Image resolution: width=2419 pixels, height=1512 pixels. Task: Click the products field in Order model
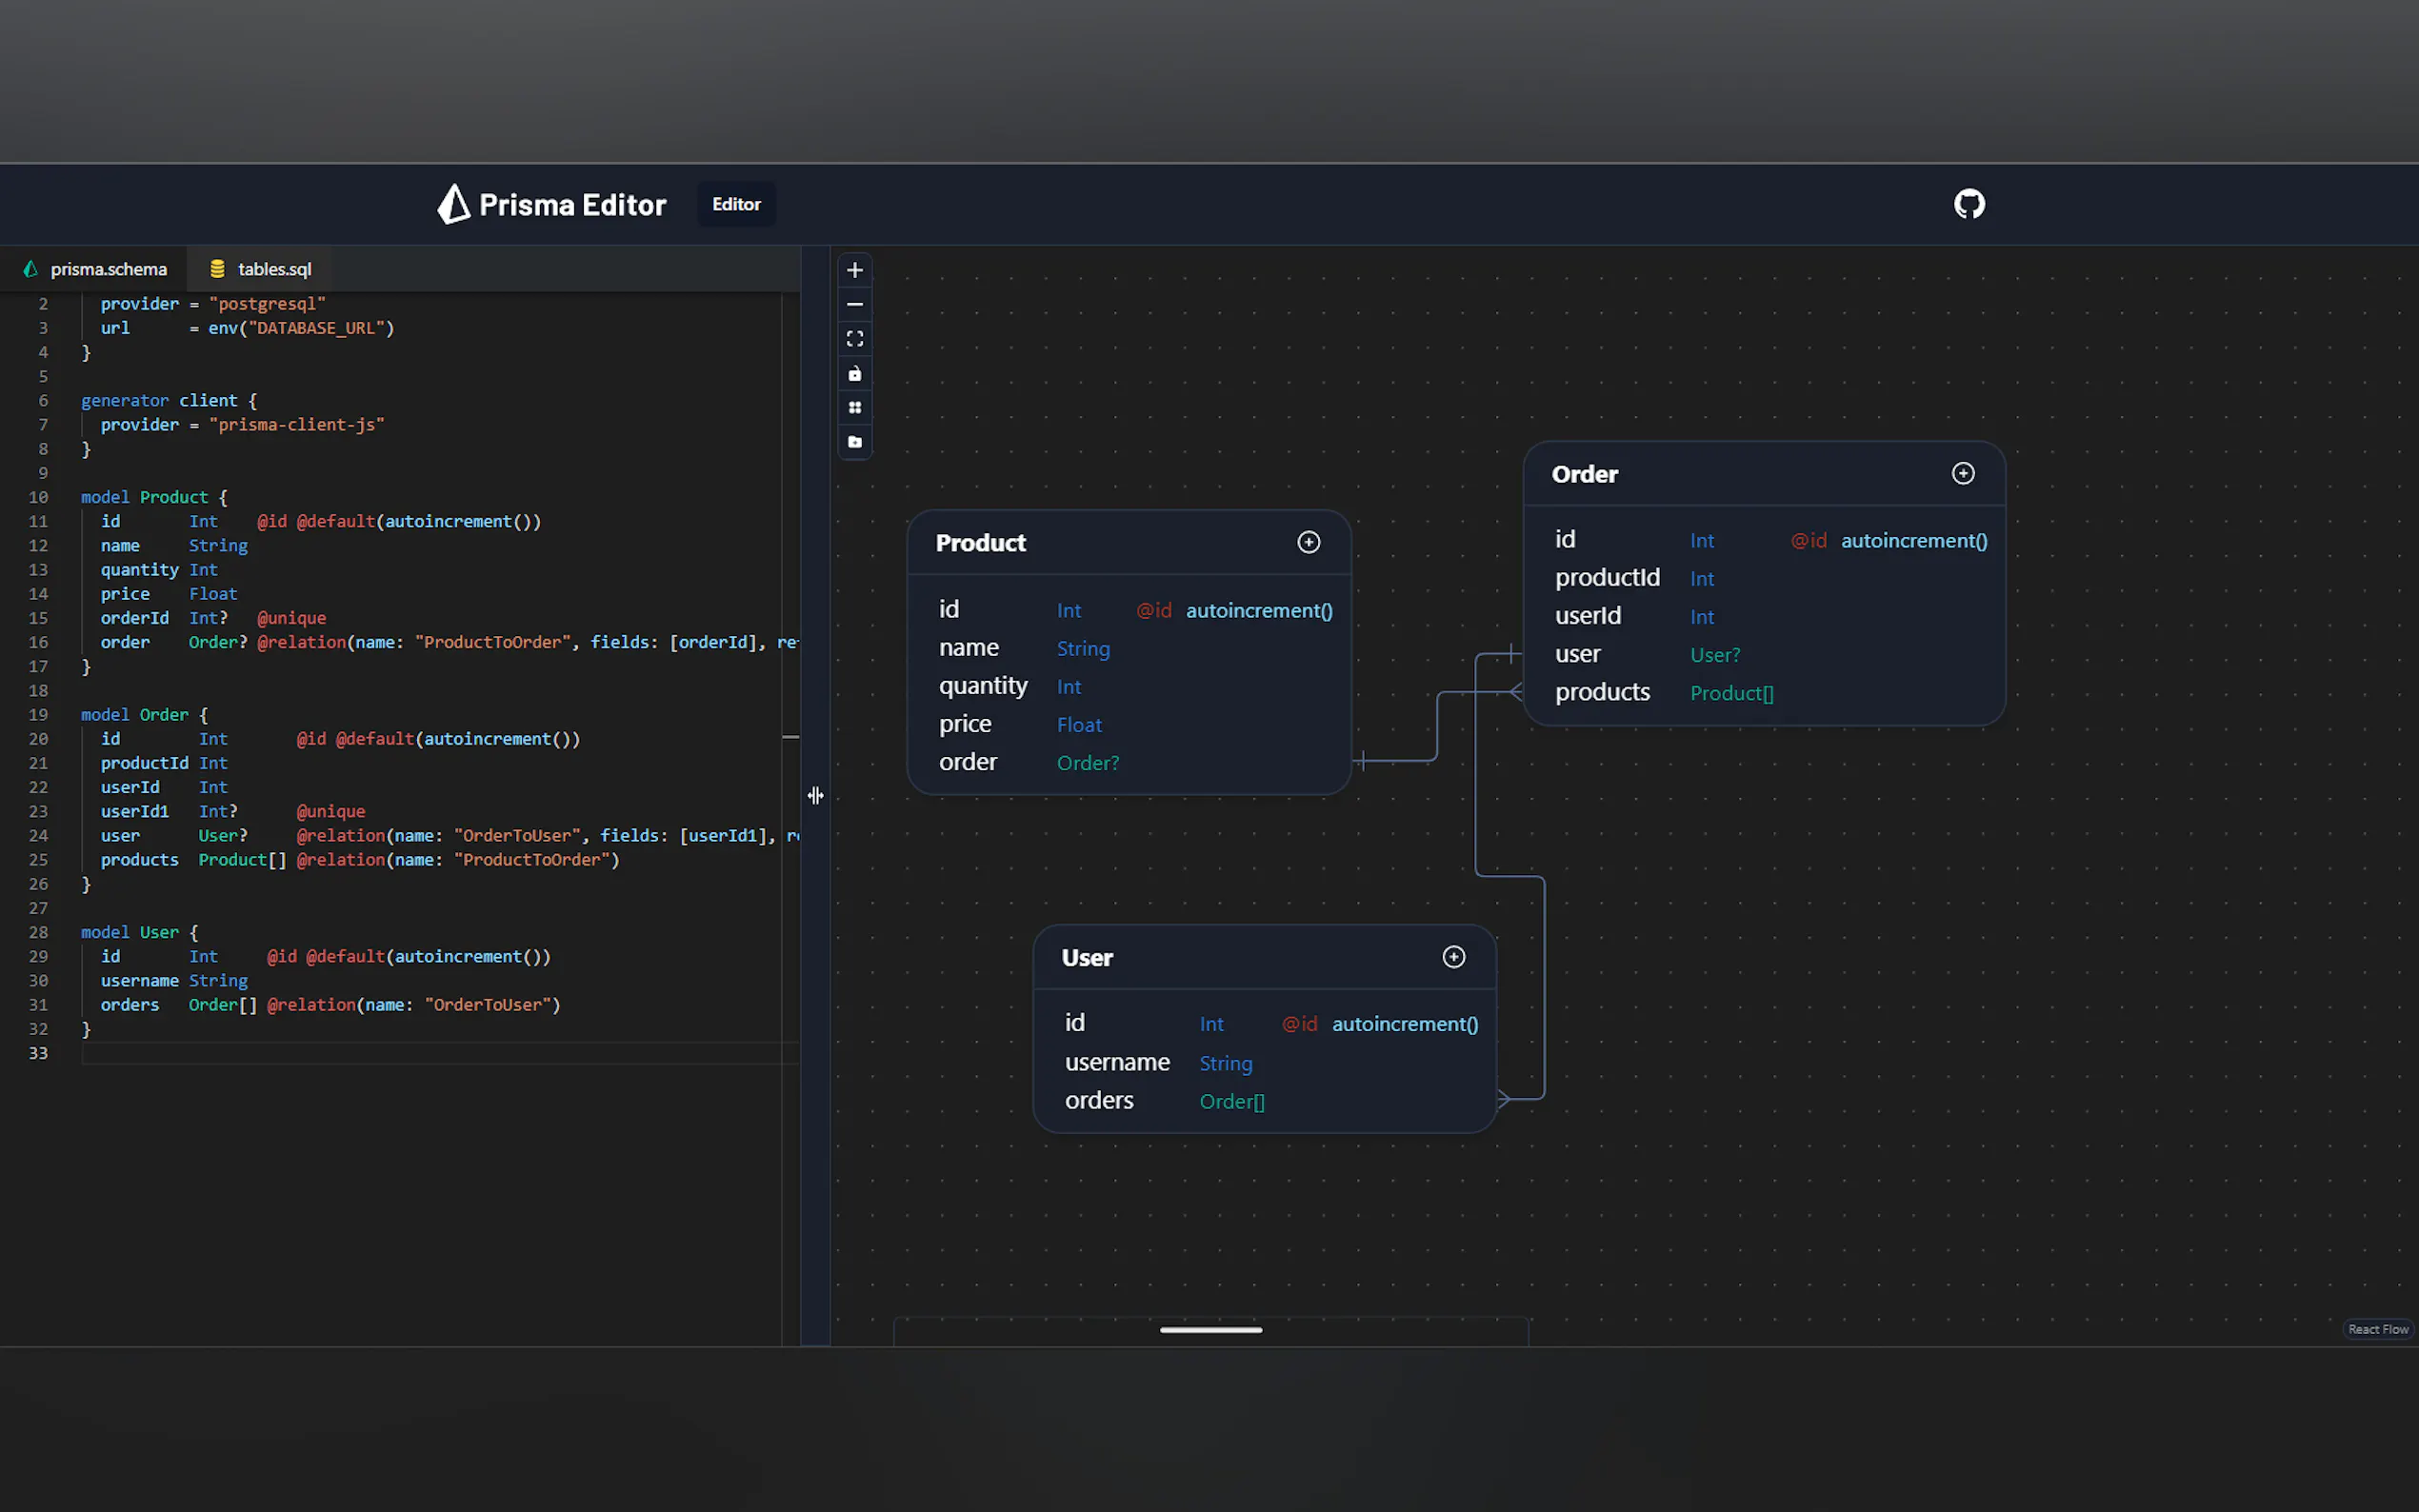pyautogui.click(x=1602, y=692)
